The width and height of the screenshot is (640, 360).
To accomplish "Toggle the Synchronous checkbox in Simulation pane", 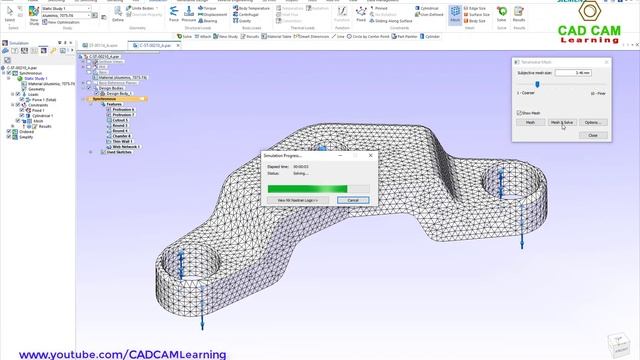I will [x=9, y=73].
